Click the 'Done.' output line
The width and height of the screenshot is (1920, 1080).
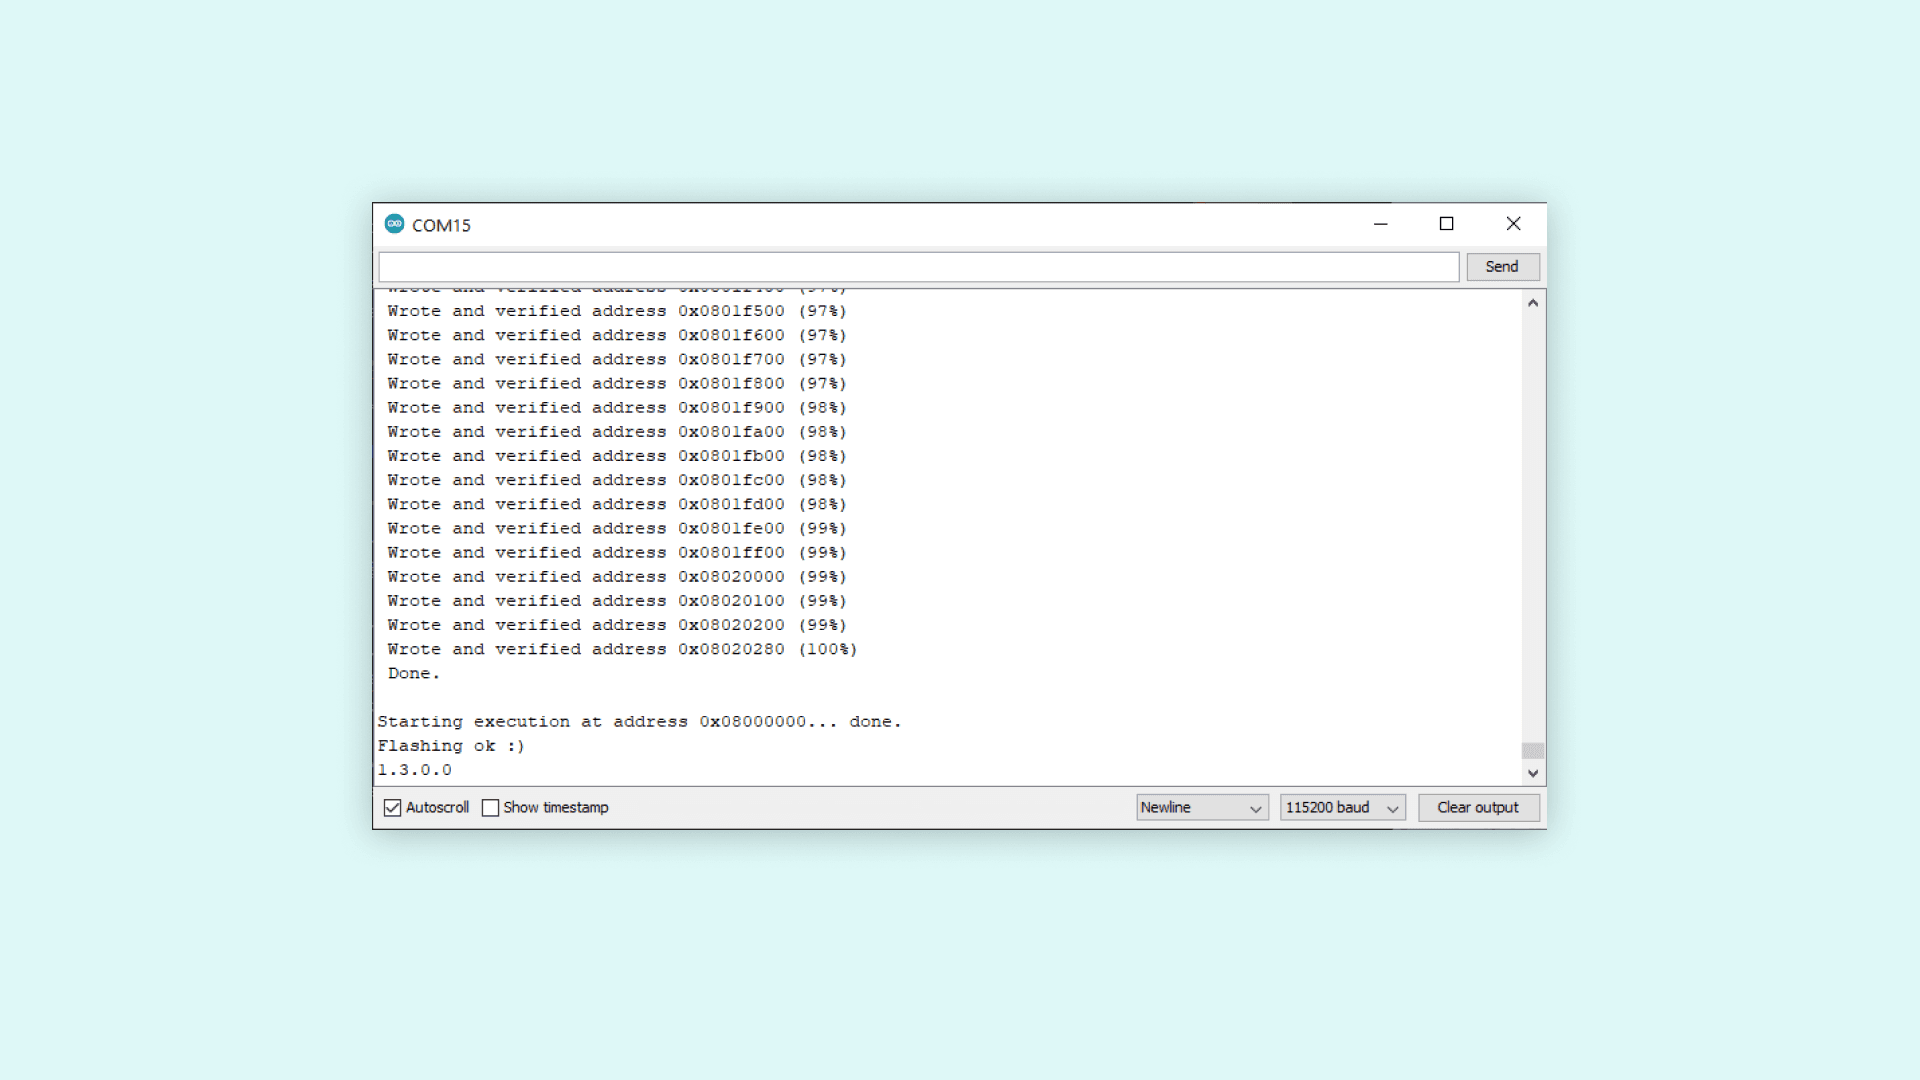[413, 674]
